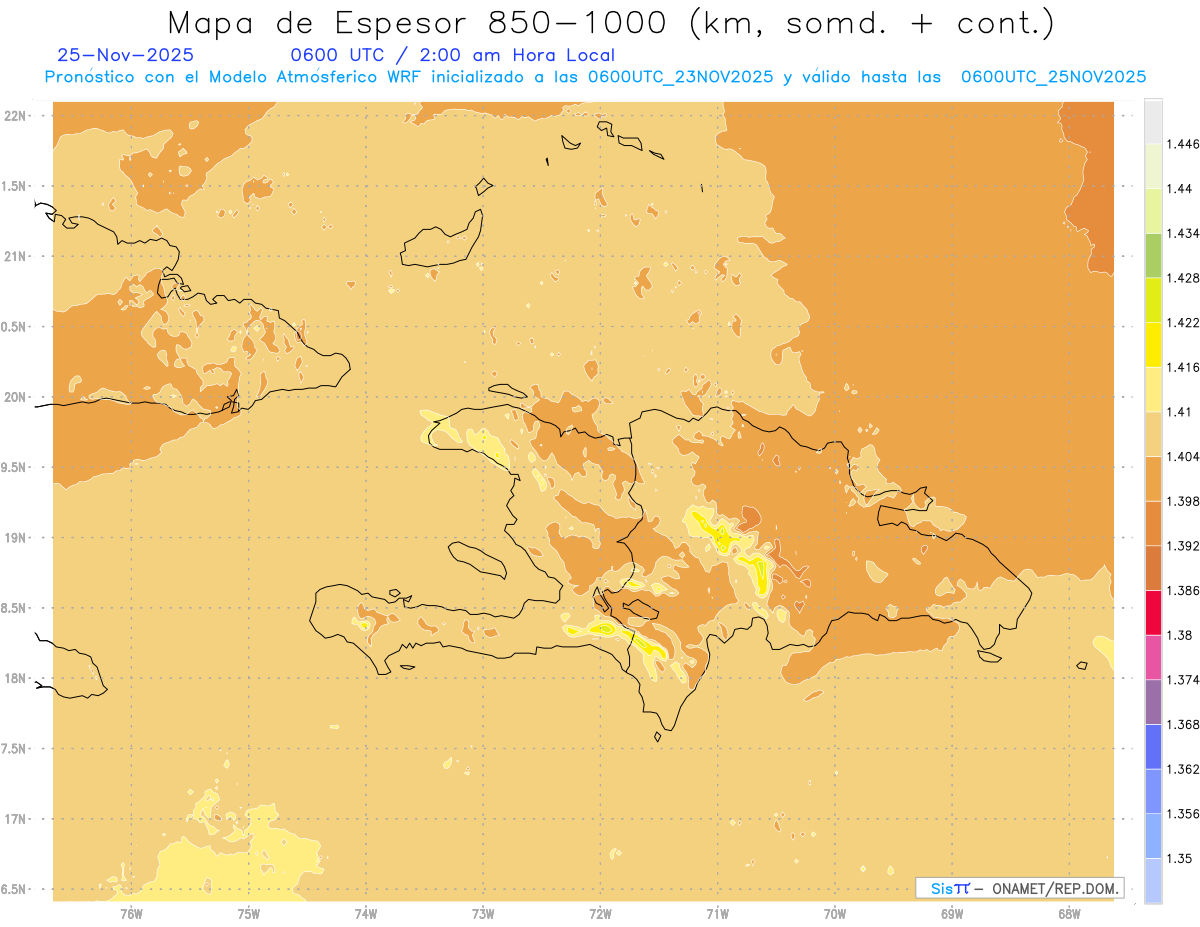Click the legend value '1.428'
The height and width of the screenshot is (927, 1200).
(1184, 278)
